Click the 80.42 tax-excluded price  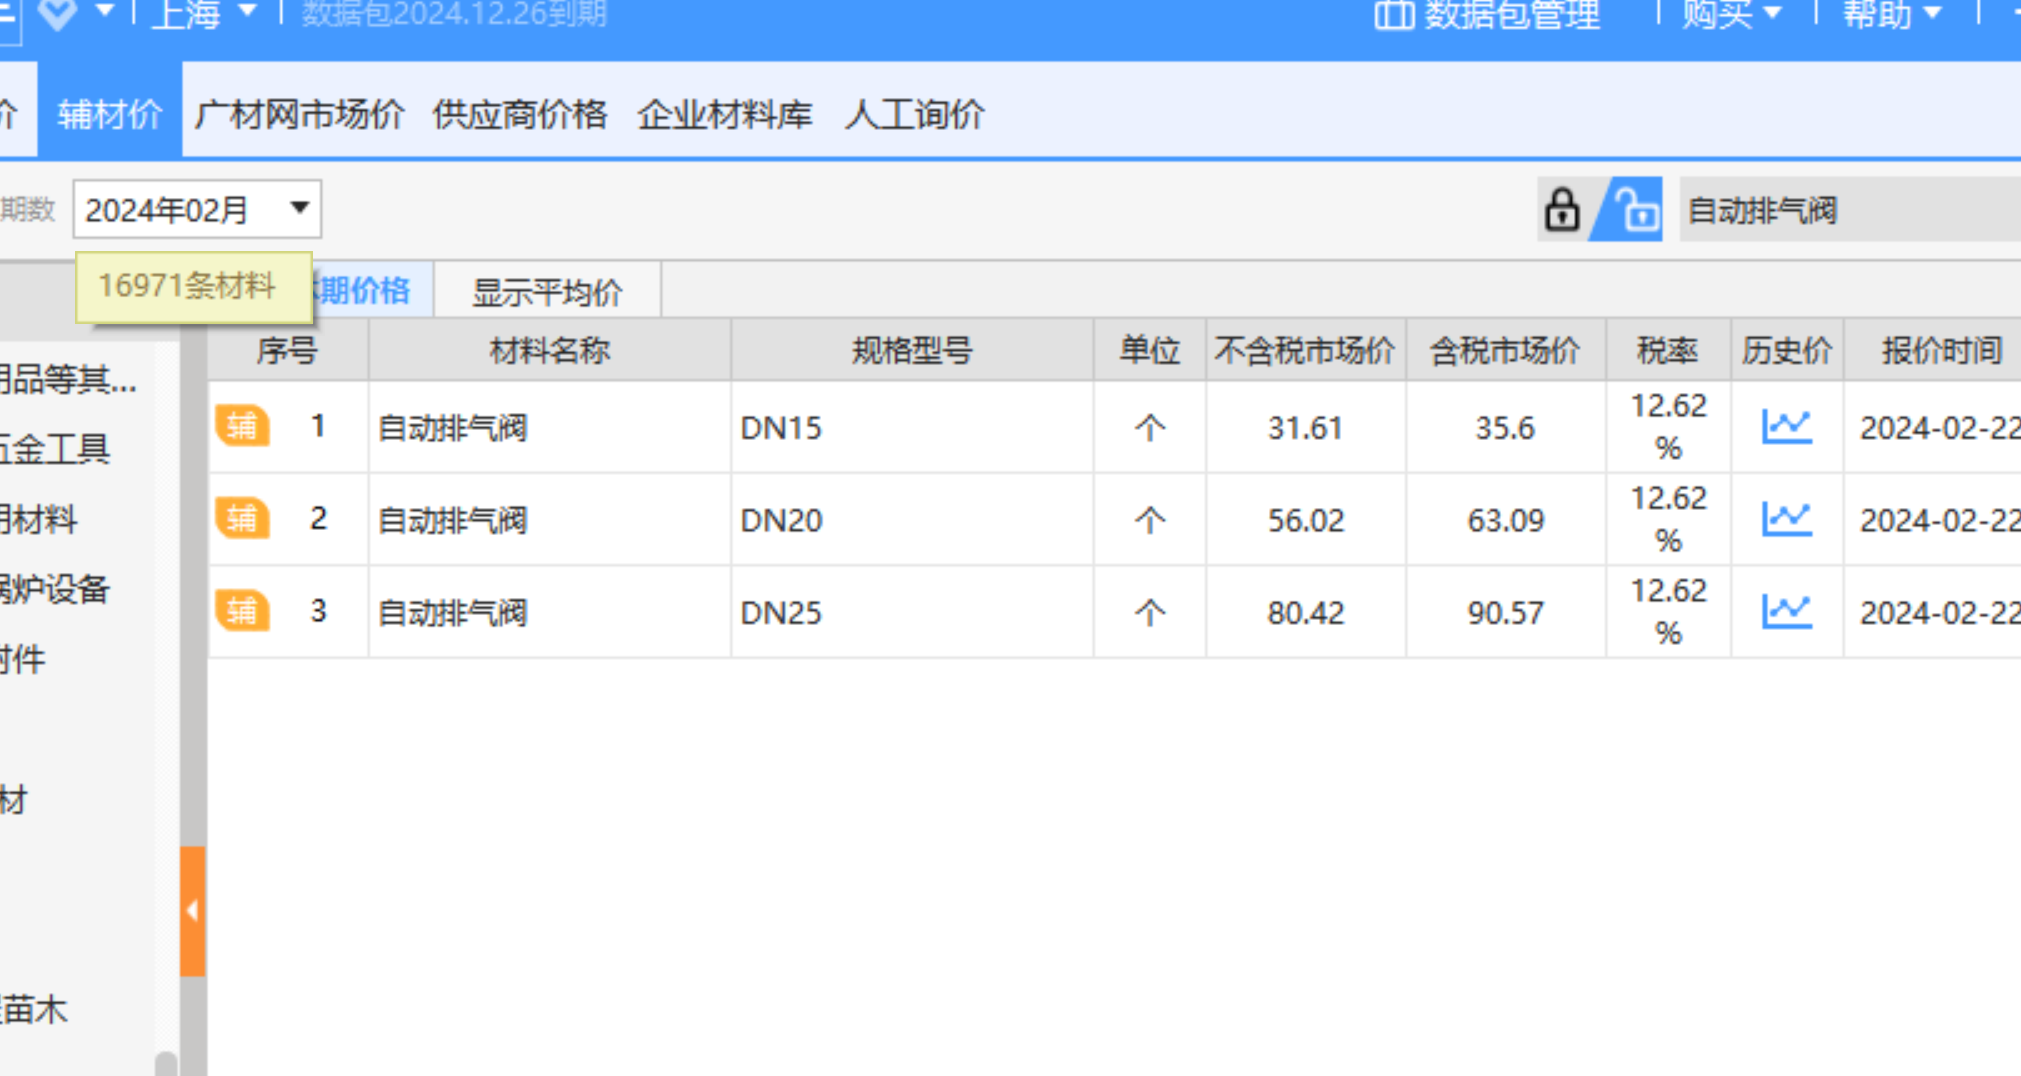pos(1305,612)
